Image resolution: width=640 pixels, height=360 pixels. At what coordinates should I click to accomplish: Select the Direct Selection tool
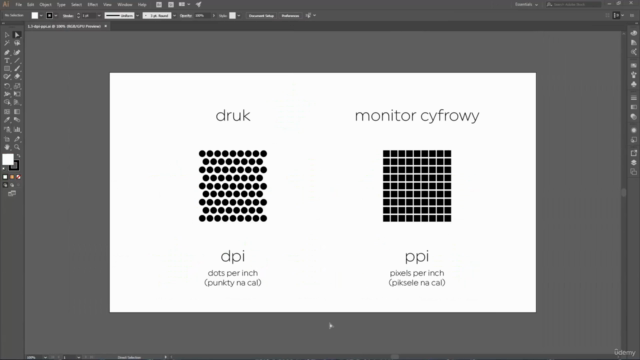(17, 35)
